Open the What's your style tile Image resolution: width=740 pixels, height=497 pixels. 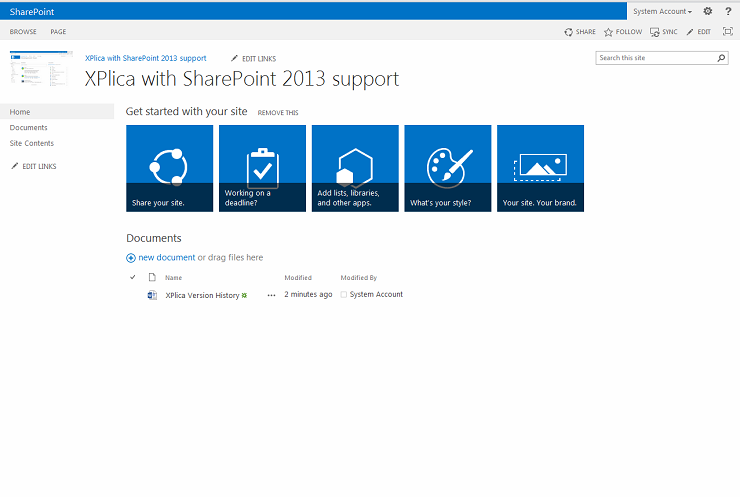coord(448,168)
